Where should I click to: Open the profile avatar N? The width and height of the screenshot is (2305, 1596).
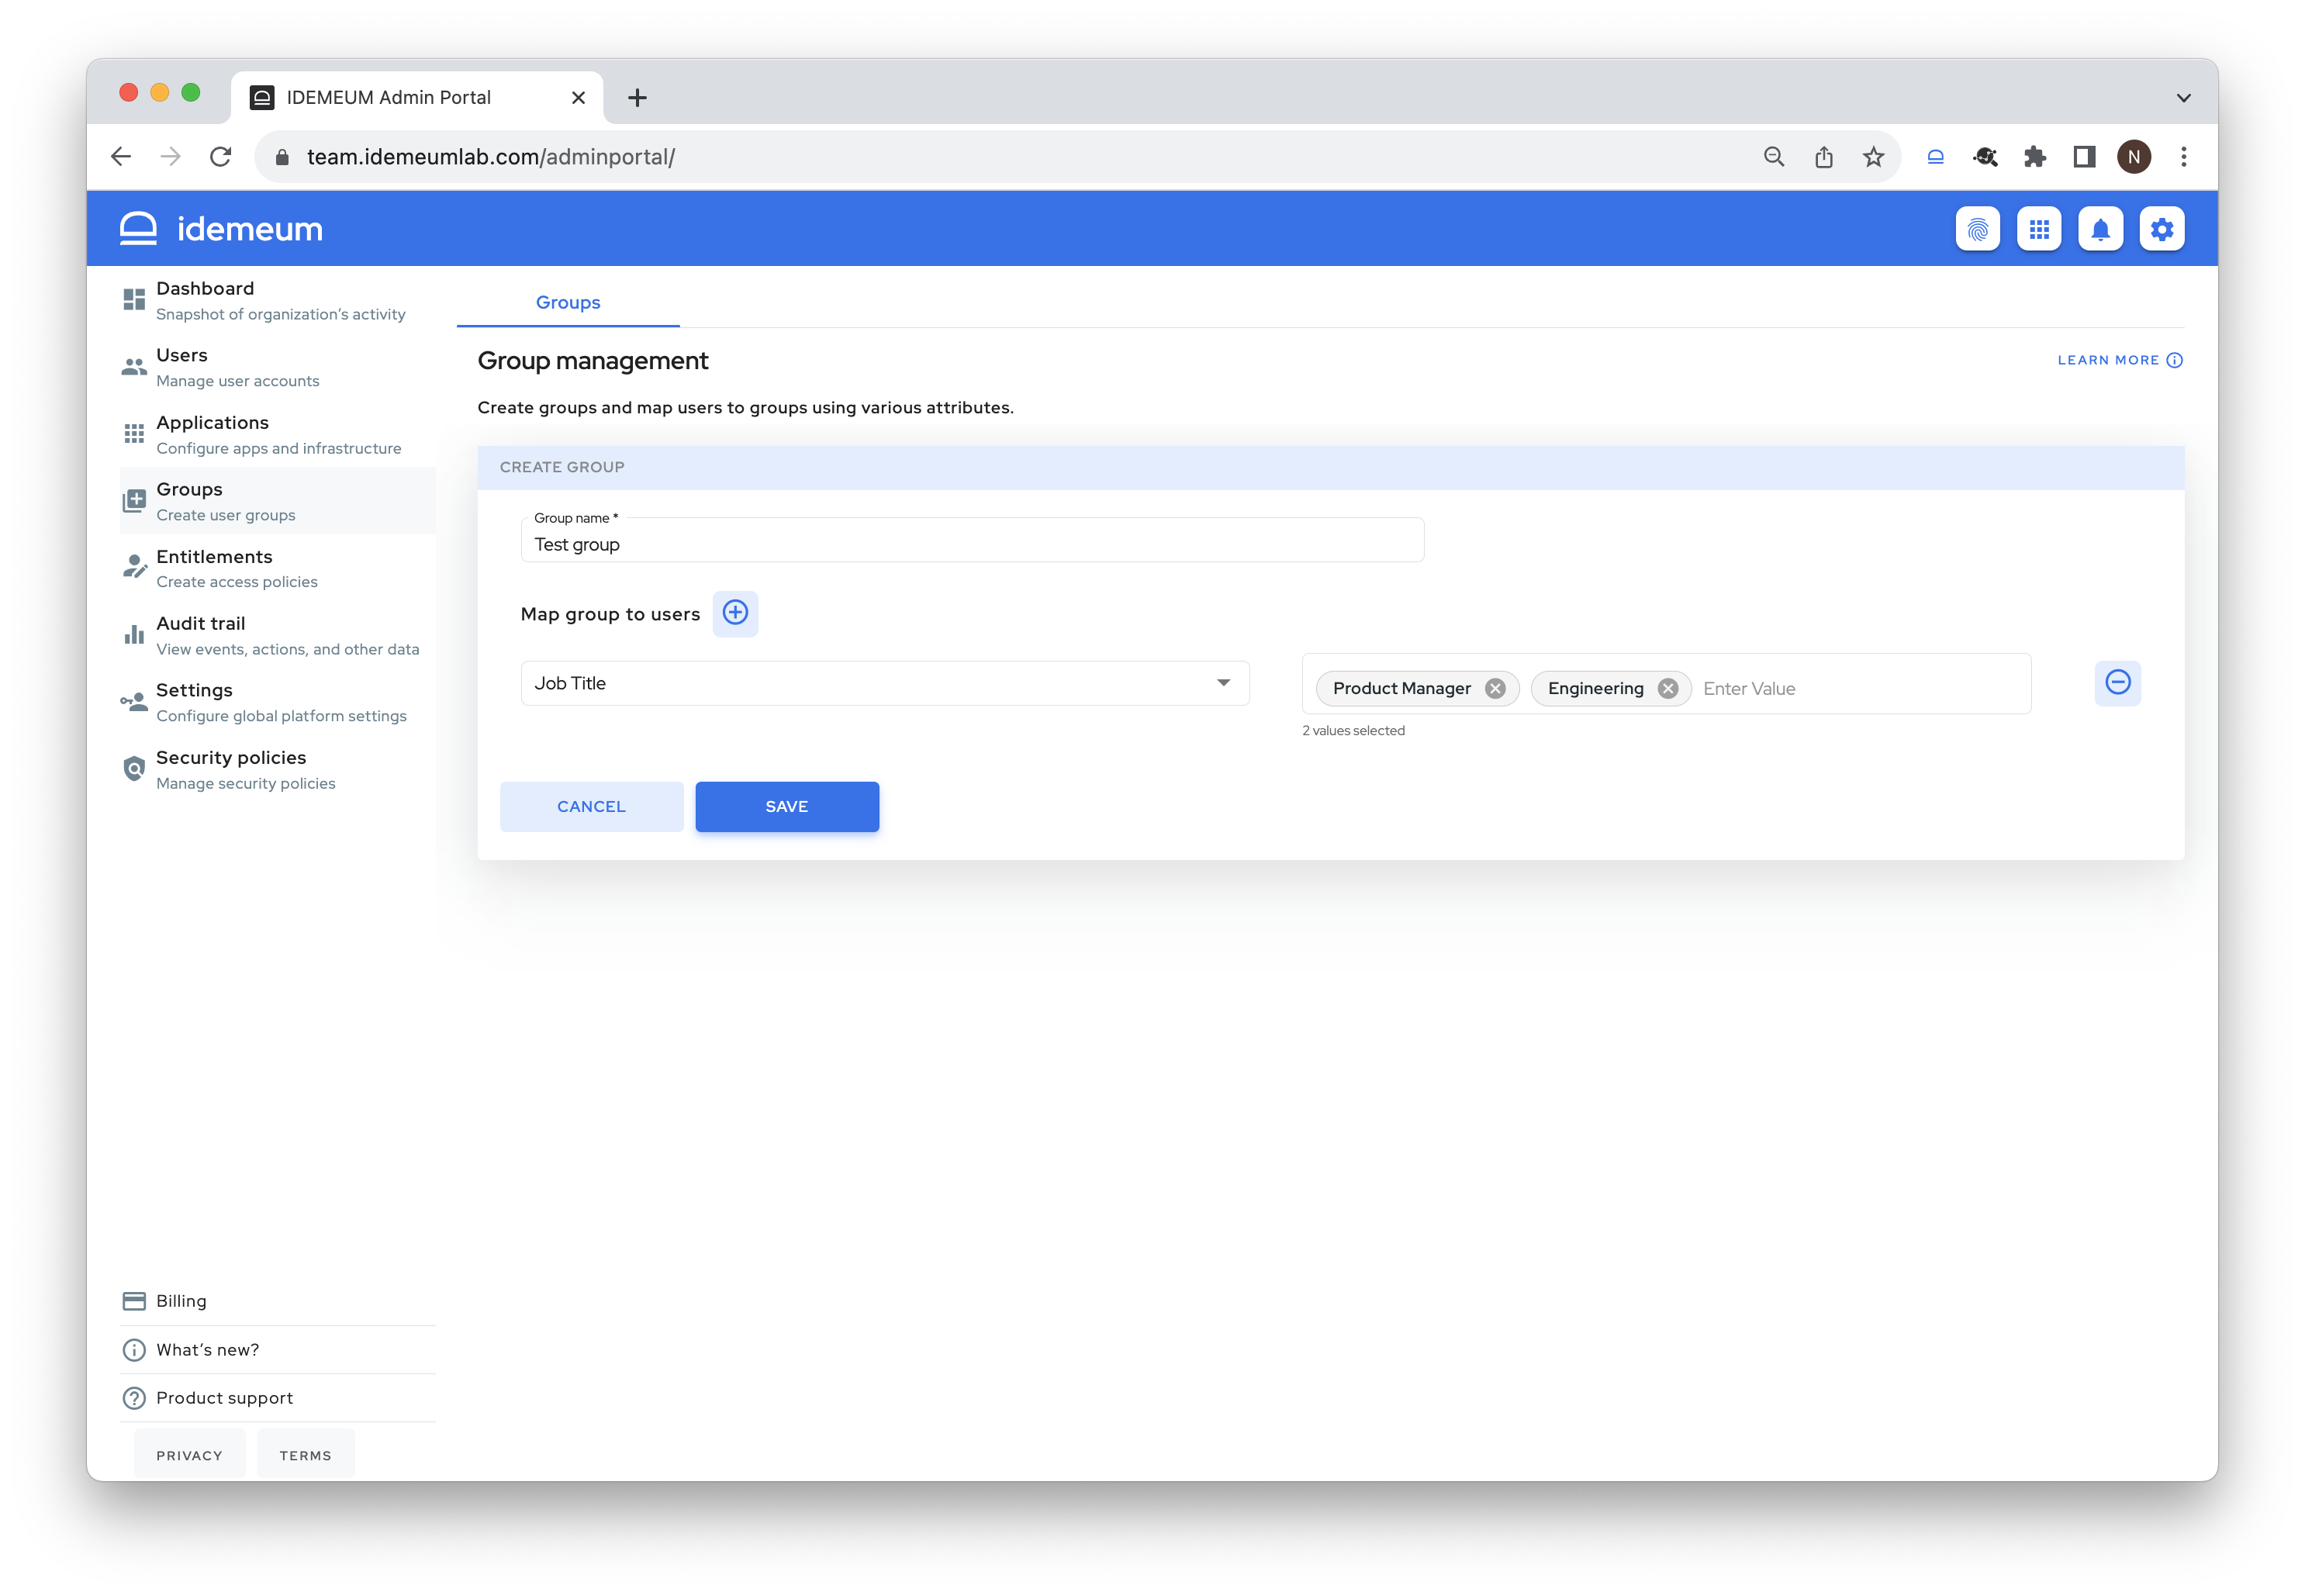[x=2133, y=157]
